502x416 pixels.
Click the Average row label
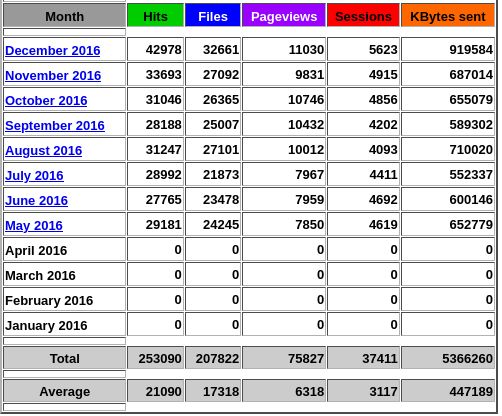point(64,390)
